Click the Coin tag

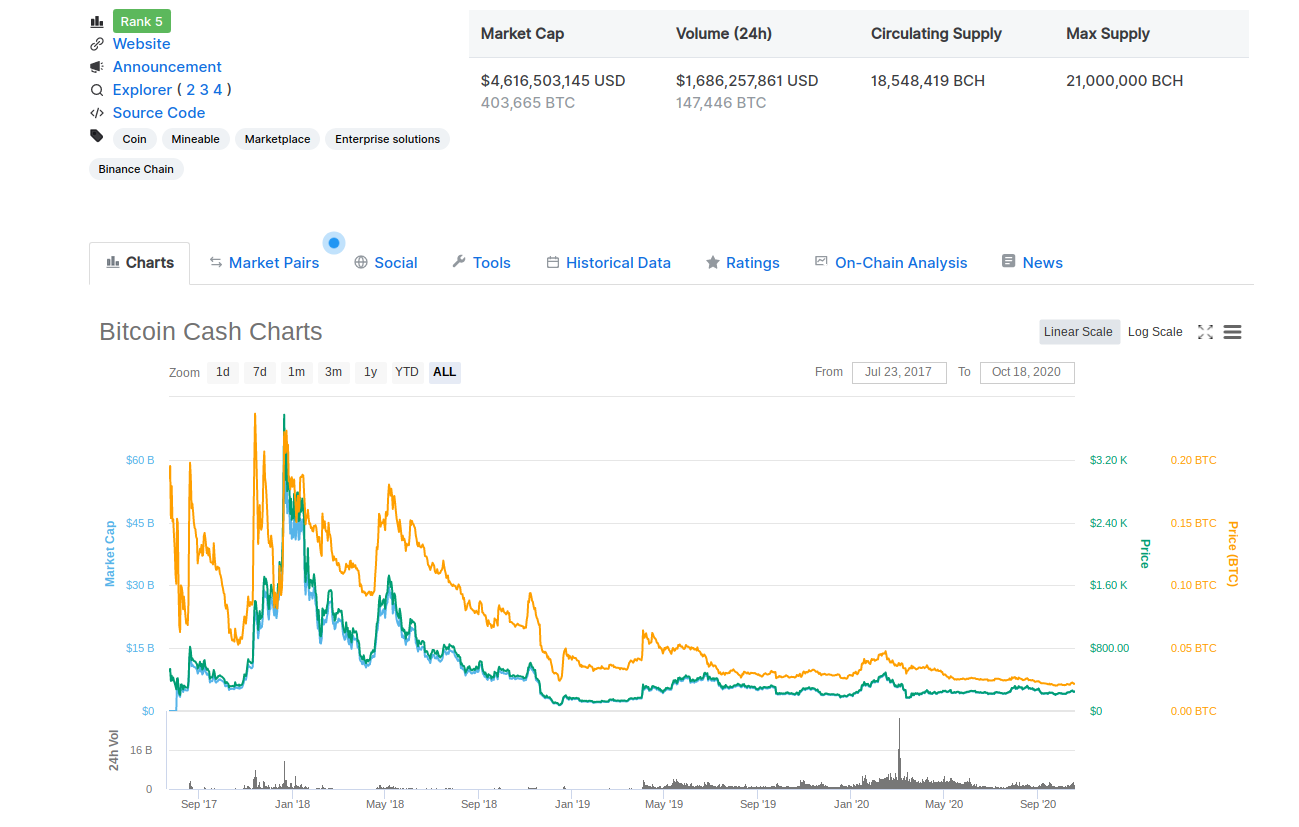coord(134,139)
